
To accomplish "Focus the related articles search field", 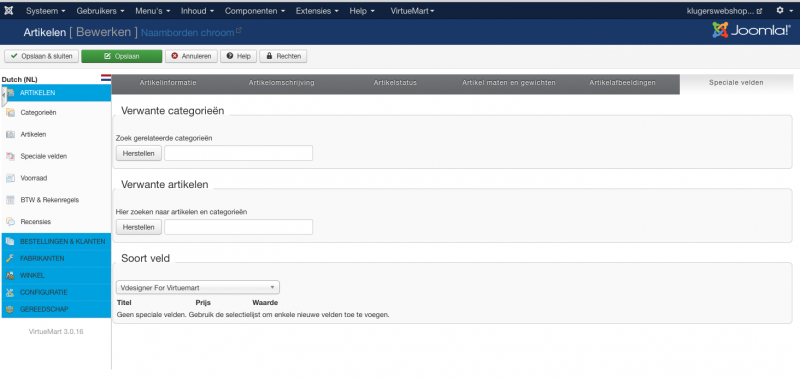I will point(238,227).
